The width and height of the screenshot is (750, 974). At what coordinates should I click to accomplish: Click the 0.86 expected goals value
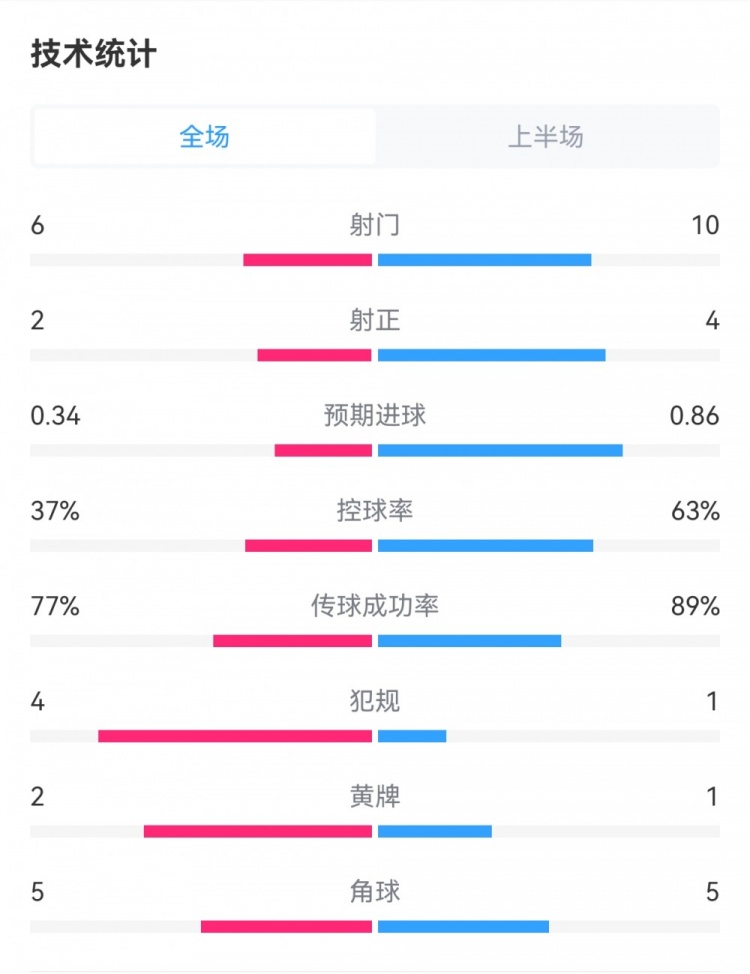click(695, 416)
